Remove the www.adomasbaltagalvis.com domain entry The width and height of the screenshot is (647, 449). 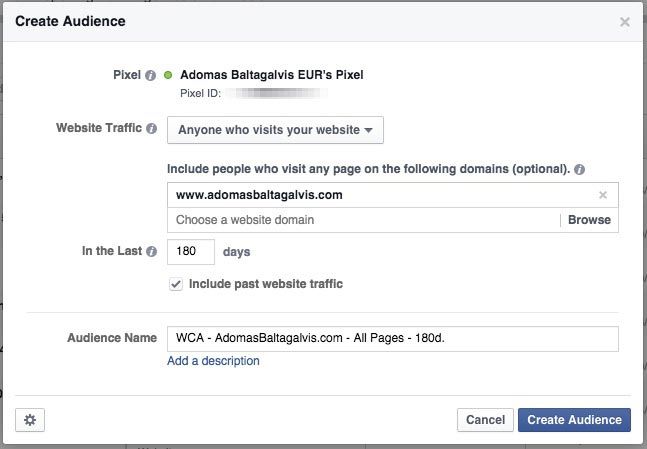point(603,196)
